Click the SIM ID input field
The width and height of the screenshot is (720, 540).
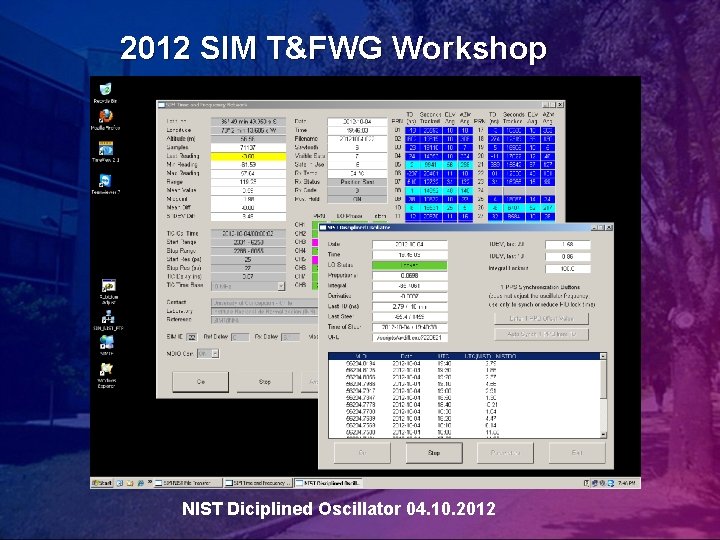pos(191,337)
